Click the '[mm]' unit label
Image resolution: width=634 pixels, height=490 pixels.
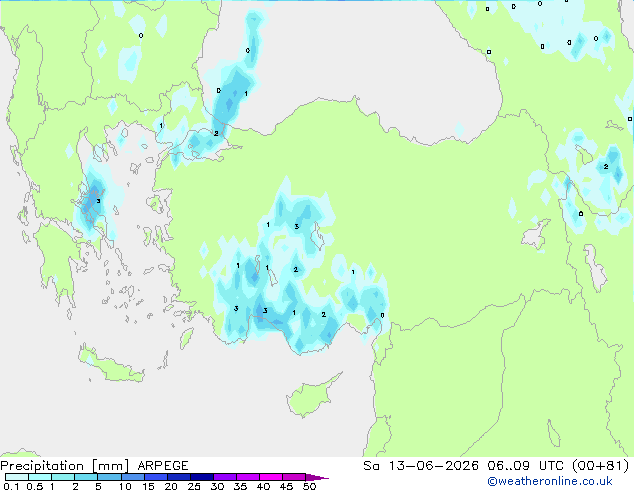tap(110, 466)
